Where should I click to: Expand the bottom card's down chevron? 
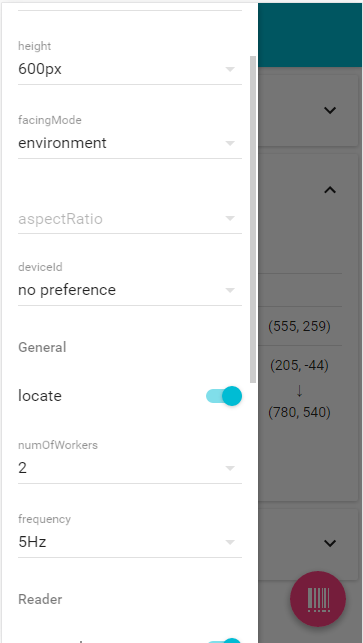330,543
